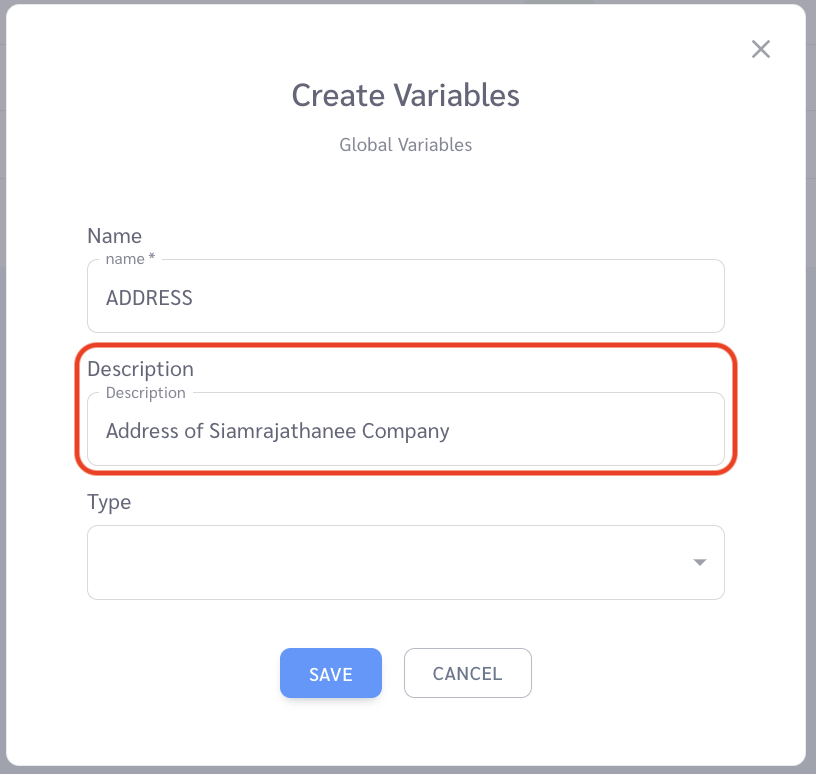
Task: Click the Name section label
Action: click(114, 236)
